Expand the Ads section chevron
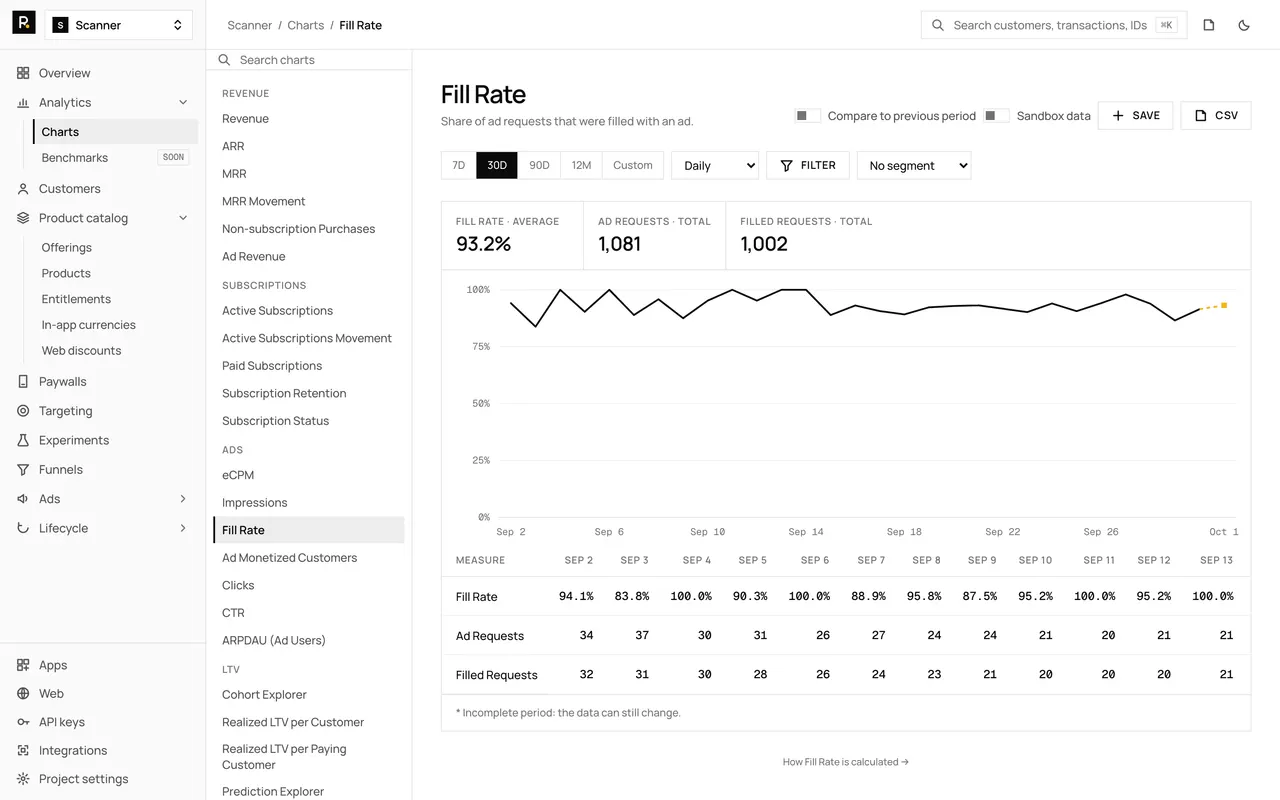 183,499
